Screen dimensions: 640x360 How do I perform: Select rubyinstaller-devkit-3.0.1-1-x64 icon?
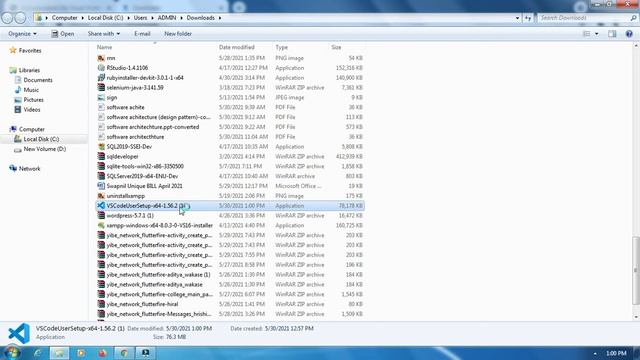[101, 78]
